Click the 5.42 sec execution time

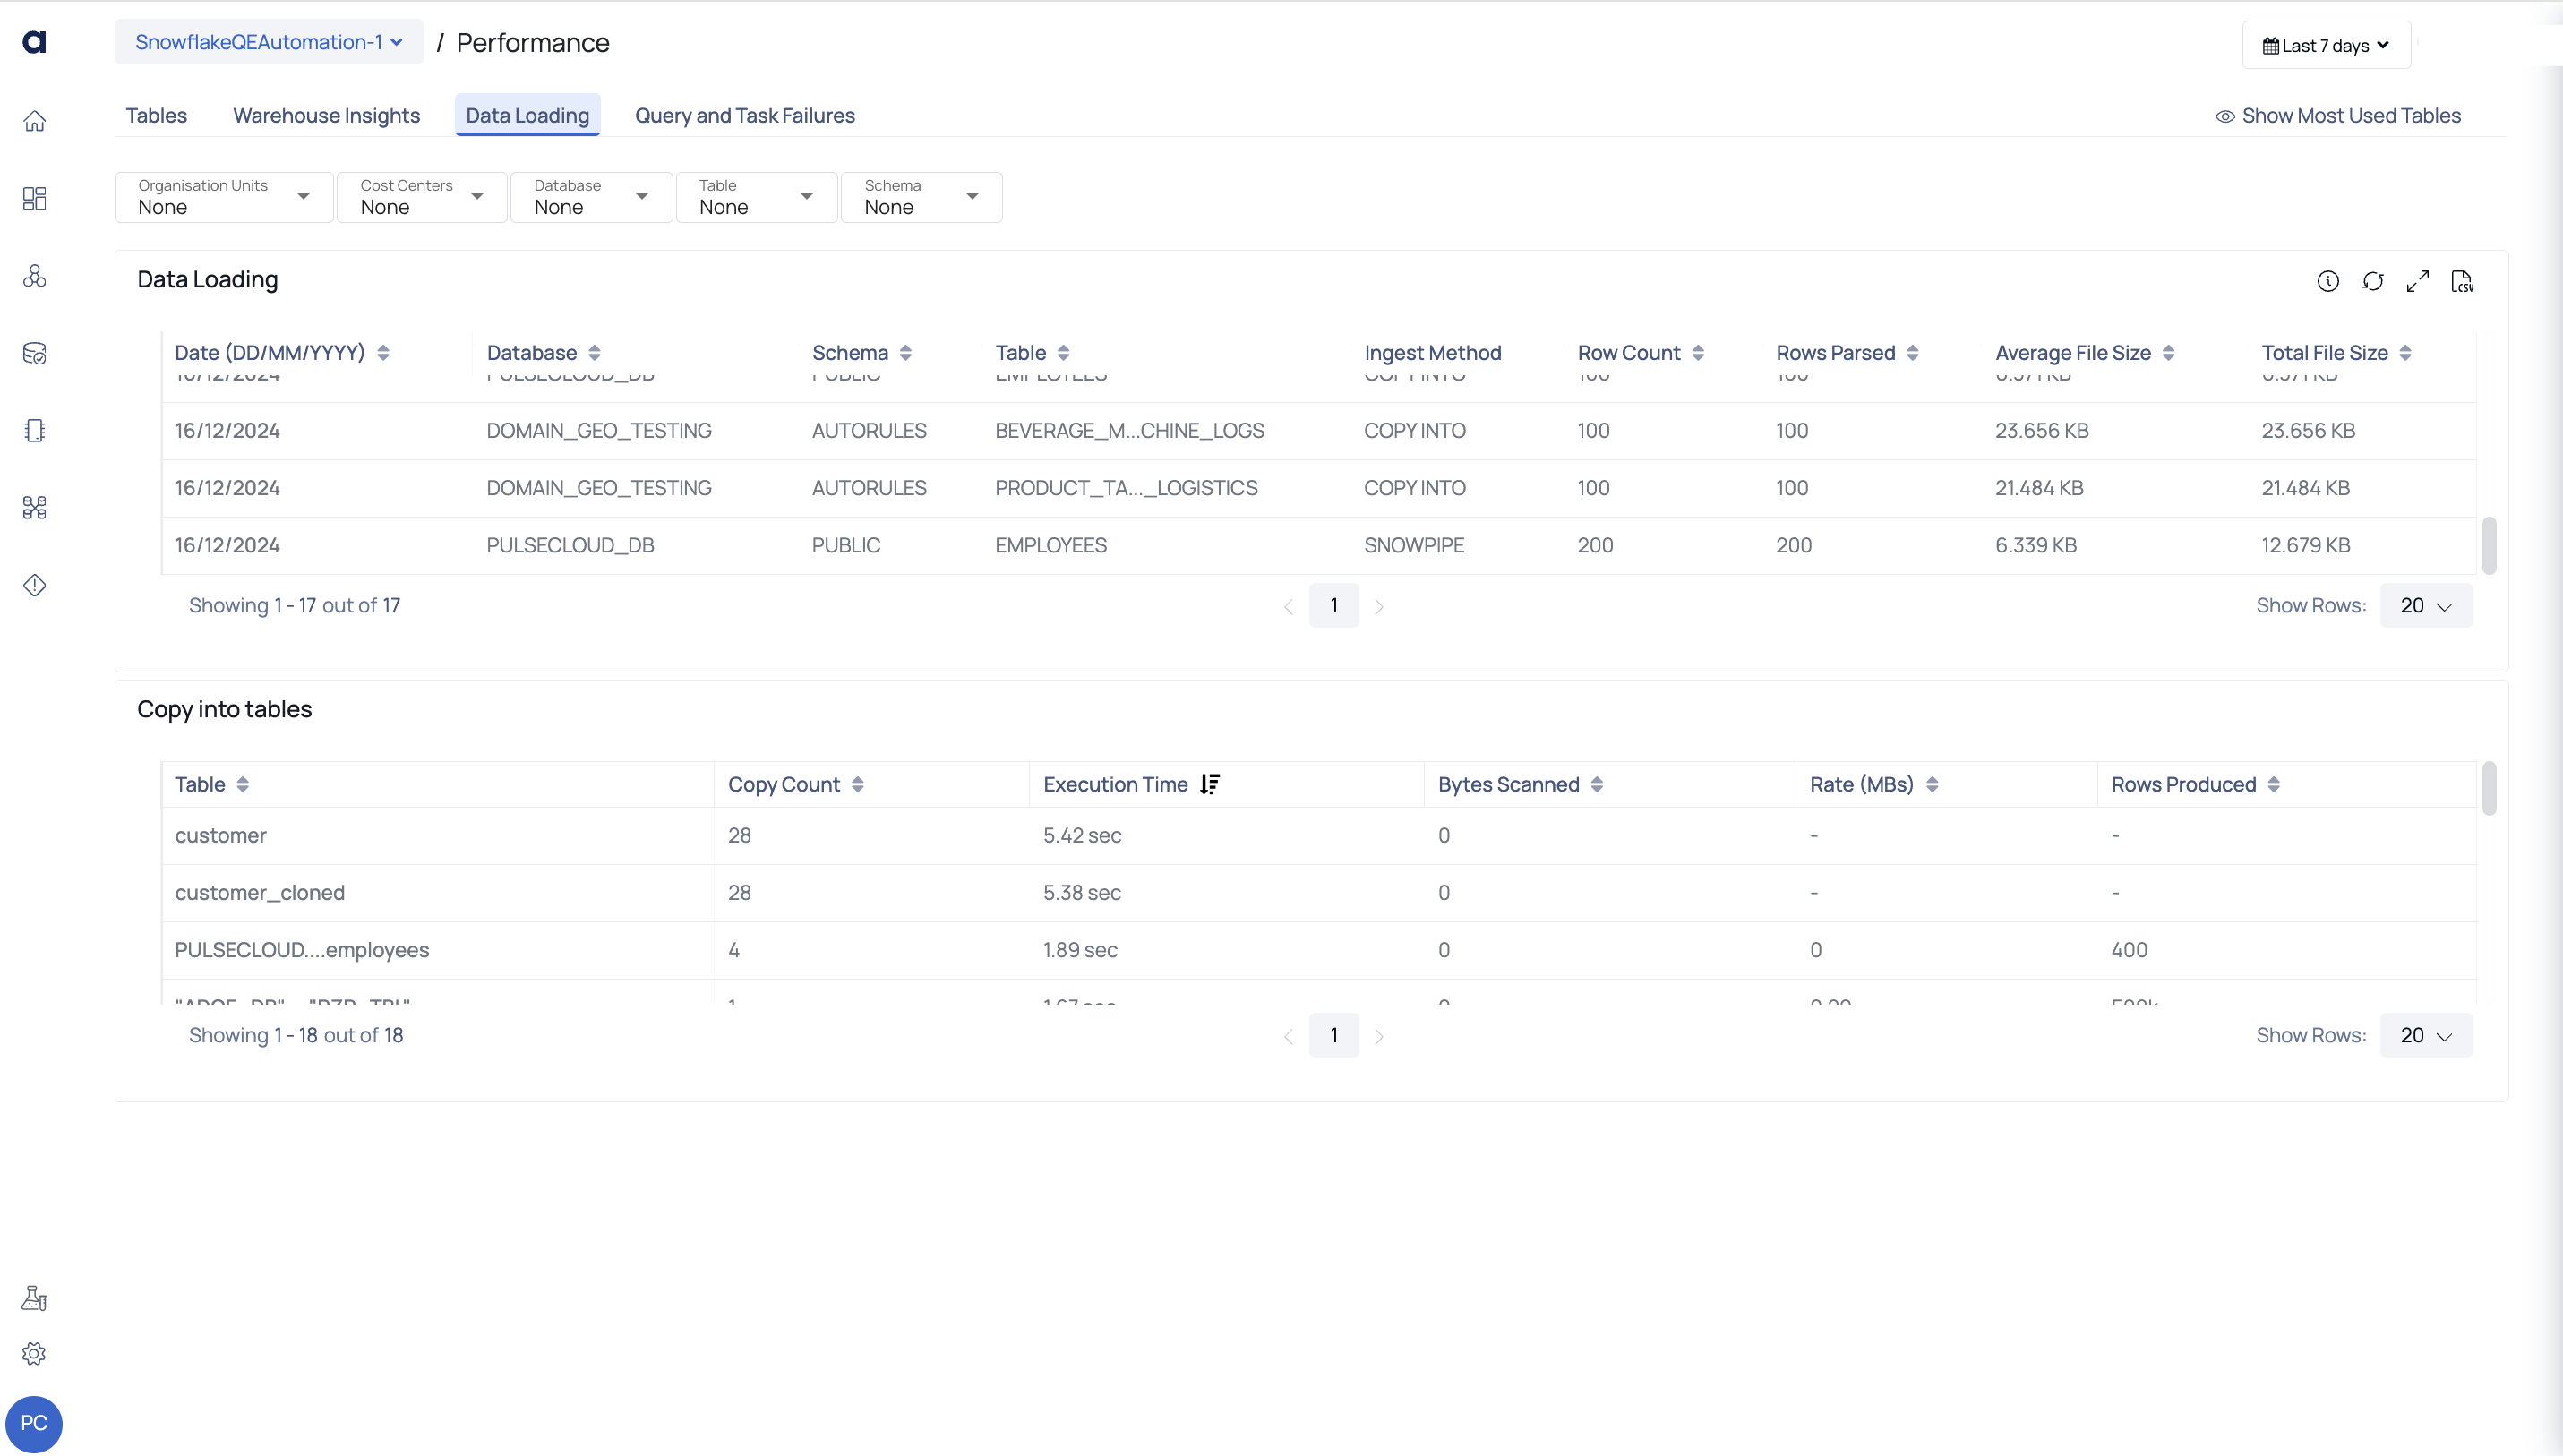[x=1082, y=836]
